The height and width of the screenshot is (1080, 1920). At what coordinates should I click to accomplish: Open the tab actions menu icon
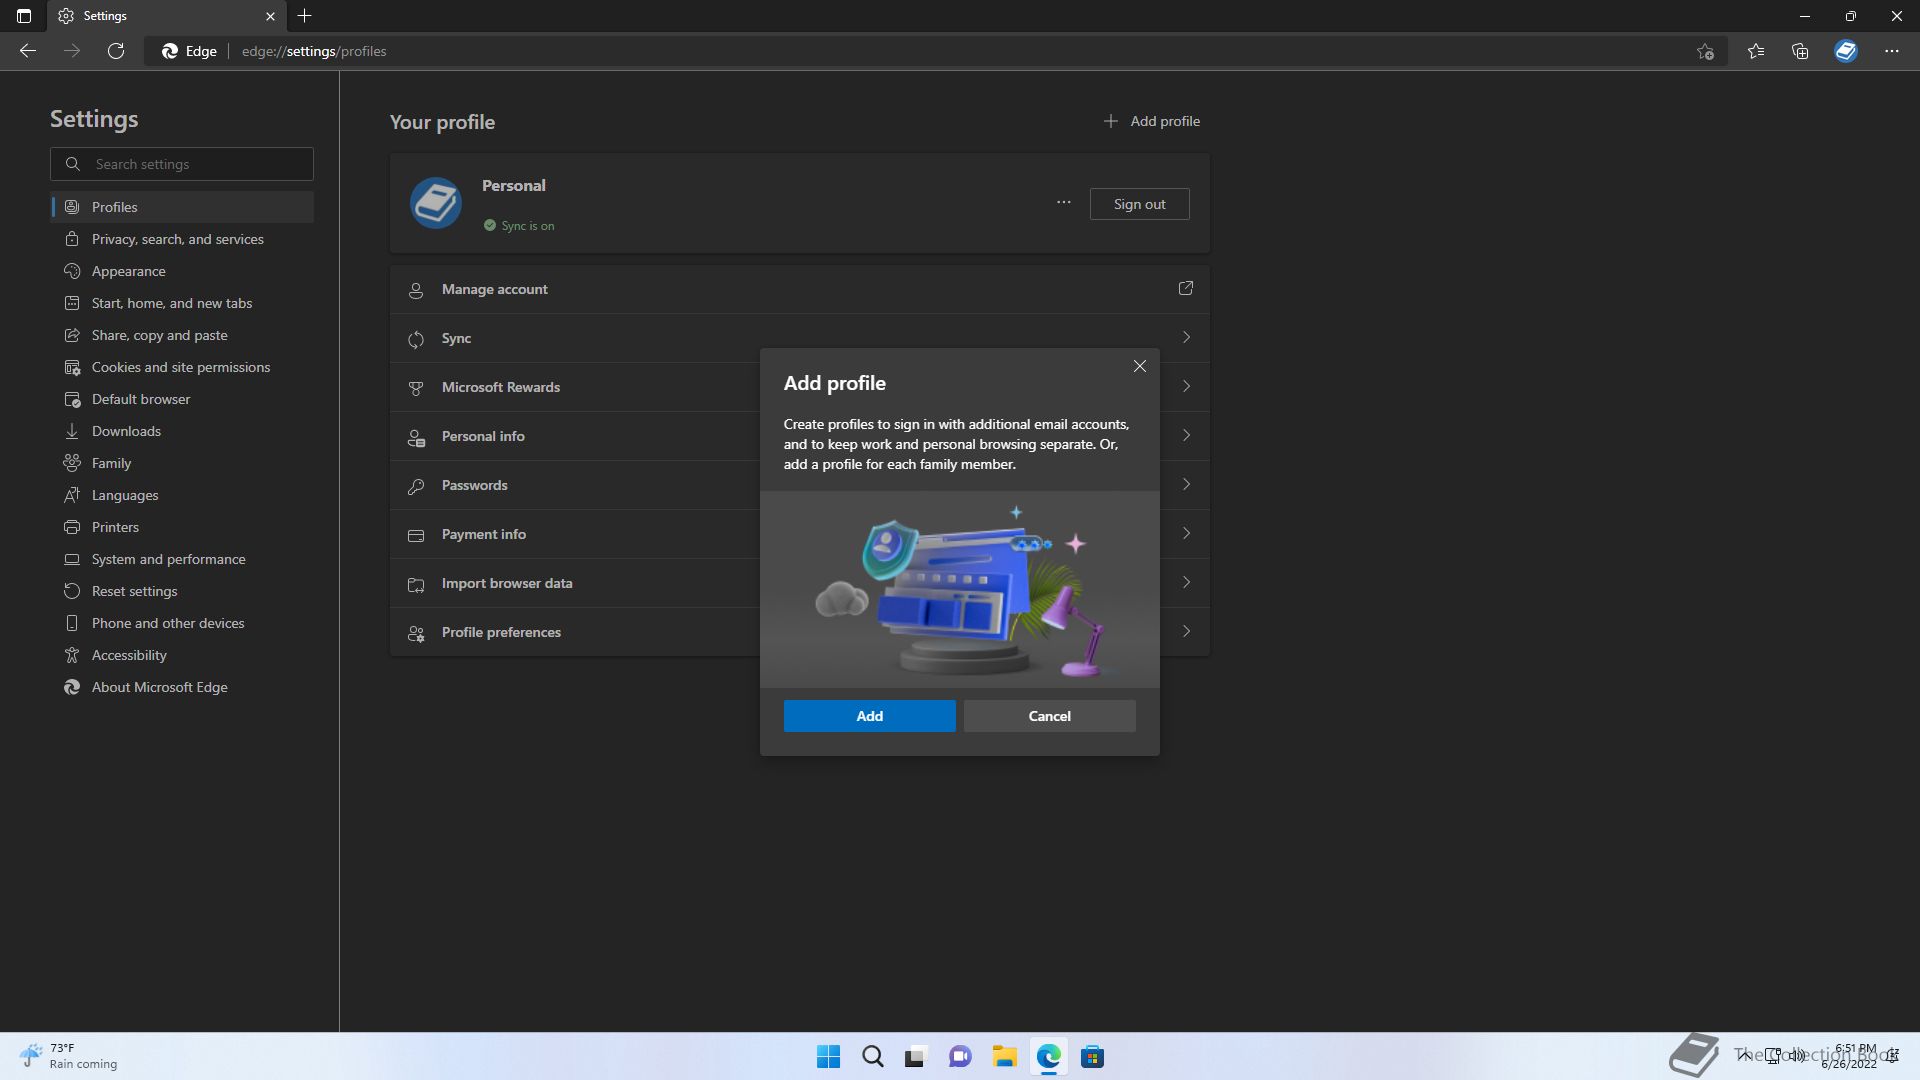pos(24,16)
